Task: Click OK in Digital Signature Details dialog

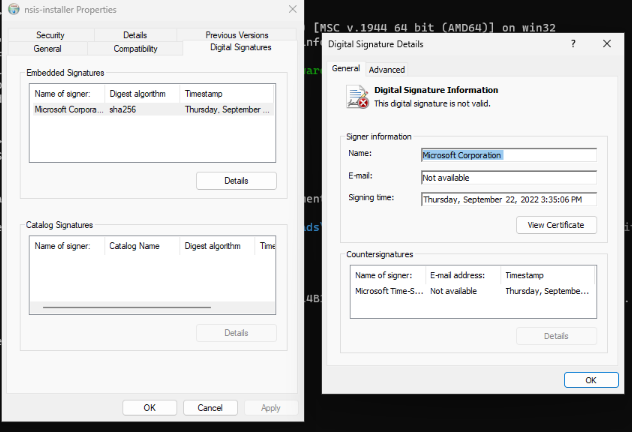Action: point(591,380)
